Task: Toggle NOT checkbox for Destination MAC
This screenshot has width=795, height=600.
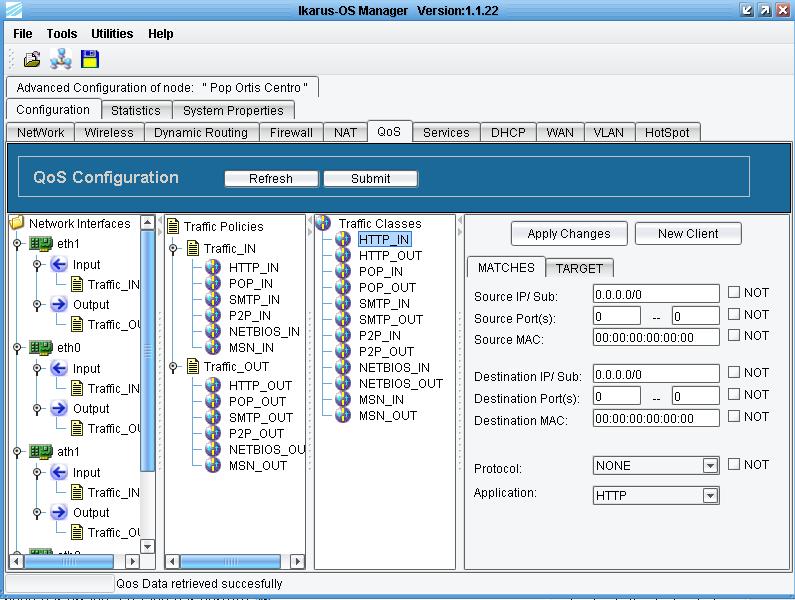Action: tap(734, 417)
